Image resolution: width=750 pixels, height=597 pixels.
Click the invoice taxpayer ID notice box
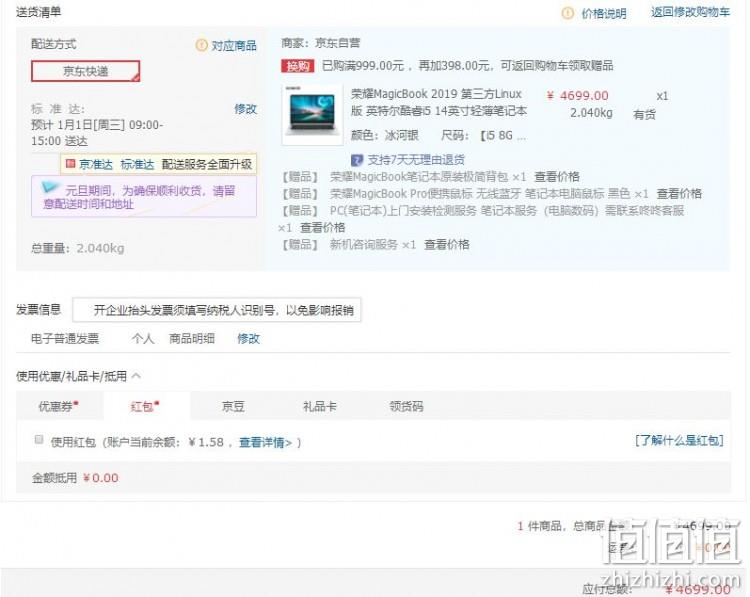click(217, 310)
